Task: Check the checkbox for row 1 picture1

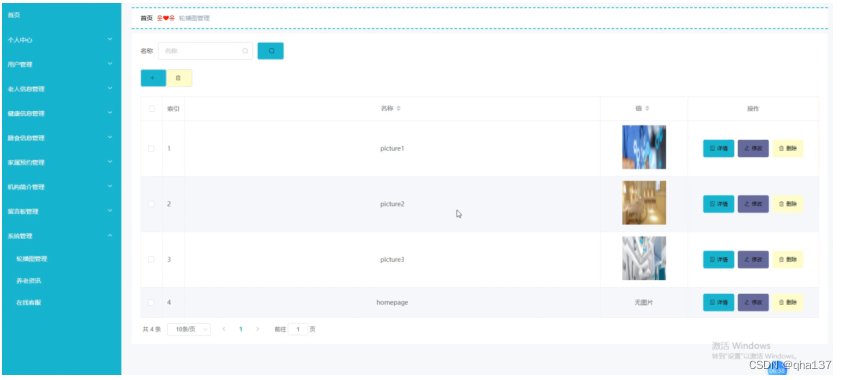Action: (151, 149)
